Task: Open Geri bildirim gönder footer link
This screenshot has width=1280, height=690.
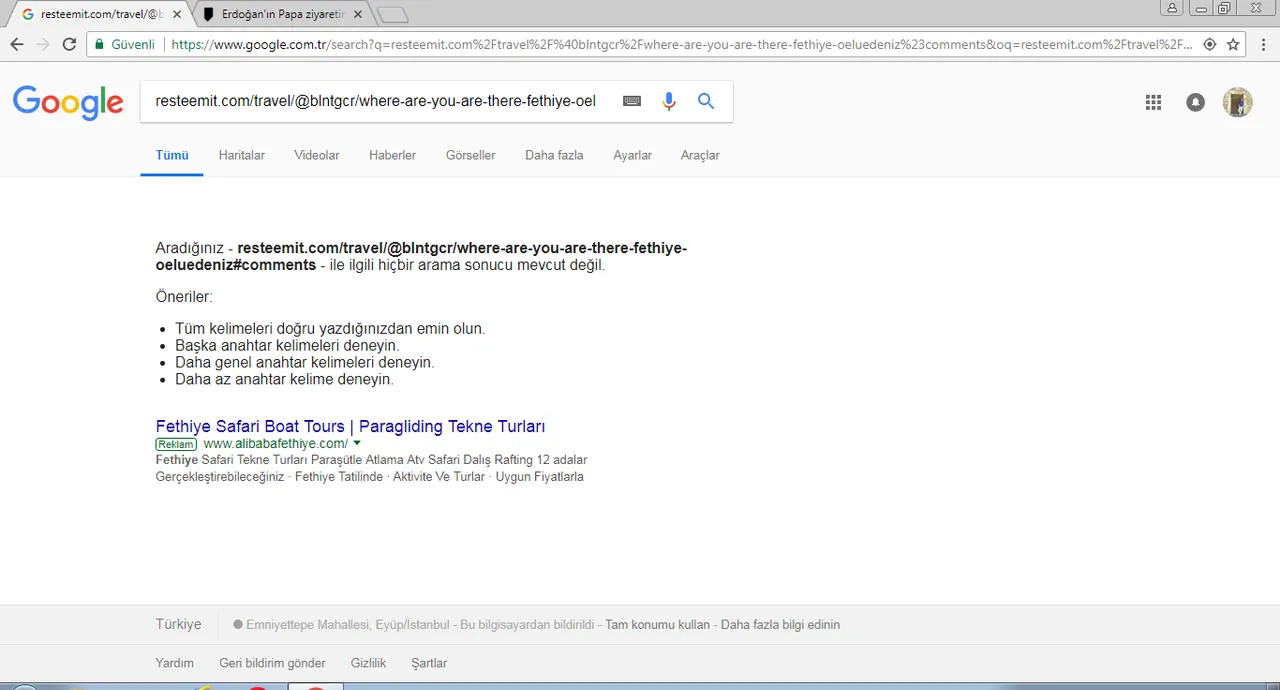Action: click(272, 663)
